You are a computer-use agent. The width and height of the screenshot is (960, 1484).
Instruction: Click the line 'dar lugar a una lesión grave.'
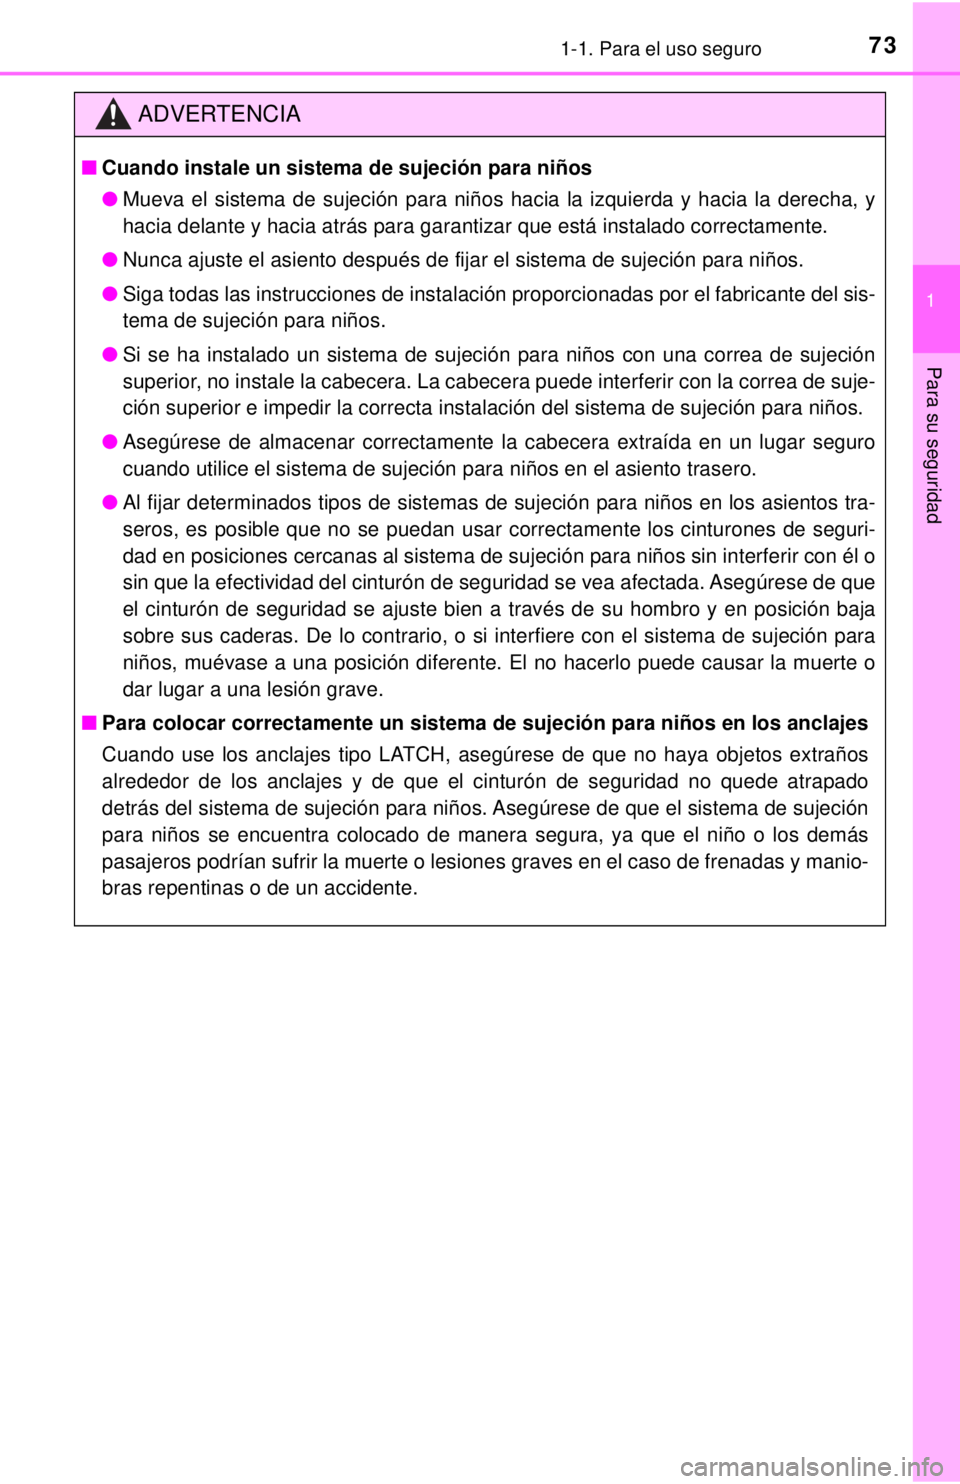(x=253, y=689)
